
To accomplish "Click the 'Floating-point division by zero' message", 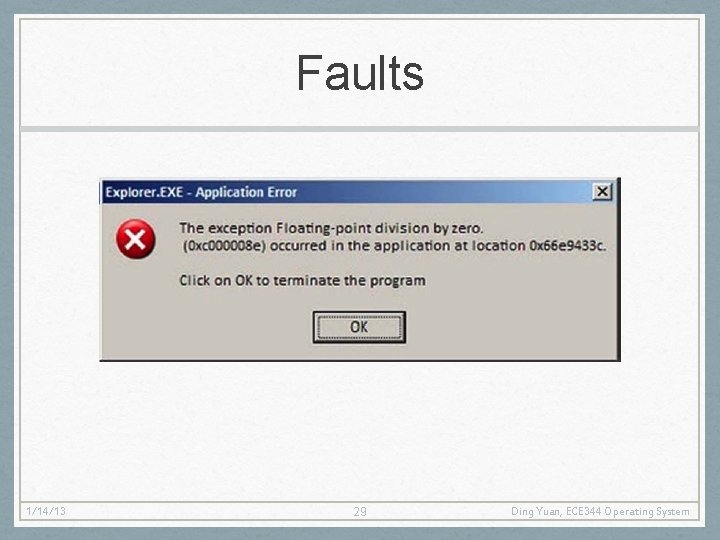I will click(x=379, y=228).
